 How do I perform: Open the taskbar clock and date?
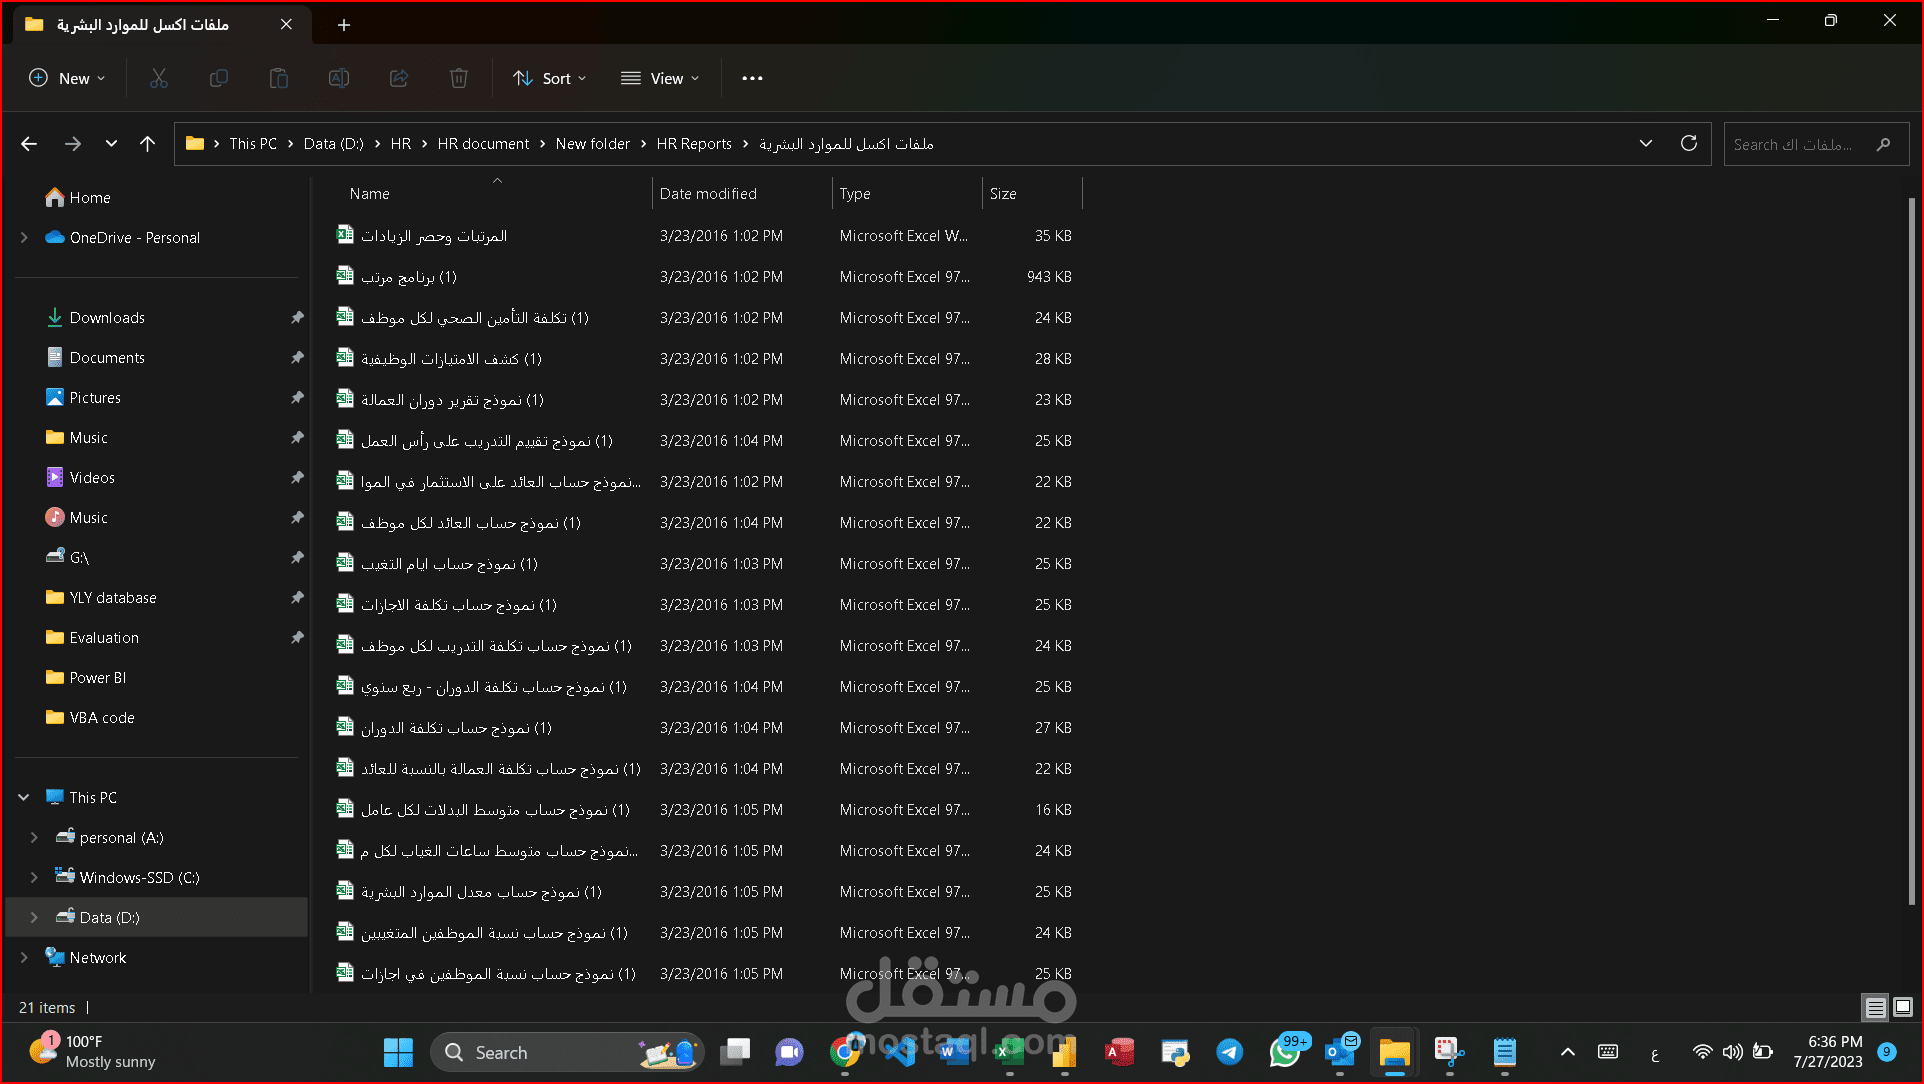click(x=1827, y=1052)
